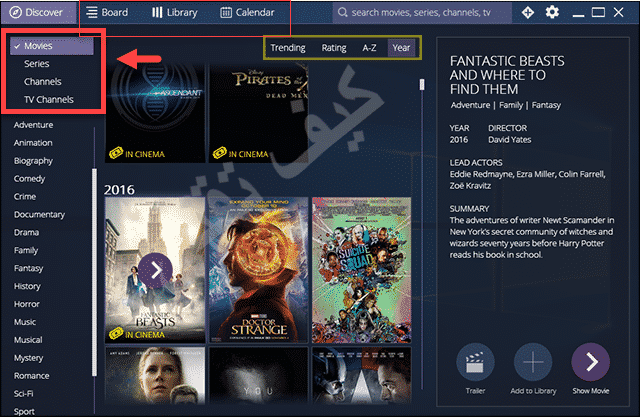Play the Trailer clapperboard icon
Screen dimensions: 640x417
click(x=475, y=362)
